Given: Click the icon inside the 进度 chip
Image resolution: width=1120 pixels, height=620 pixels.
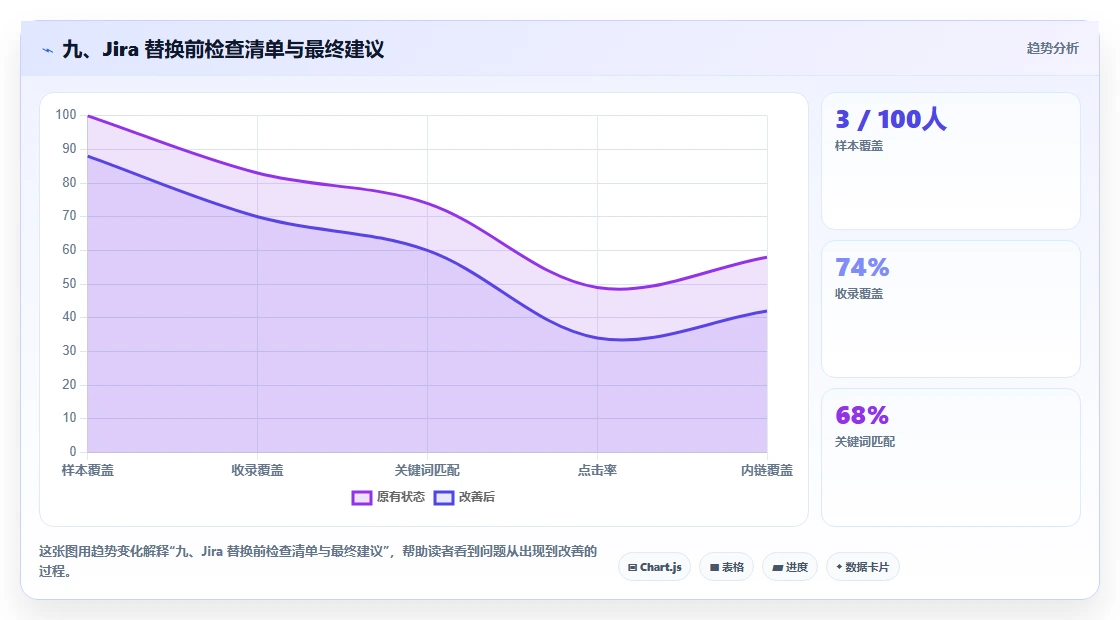Looking at the screenshot, I should click(777, 568).
